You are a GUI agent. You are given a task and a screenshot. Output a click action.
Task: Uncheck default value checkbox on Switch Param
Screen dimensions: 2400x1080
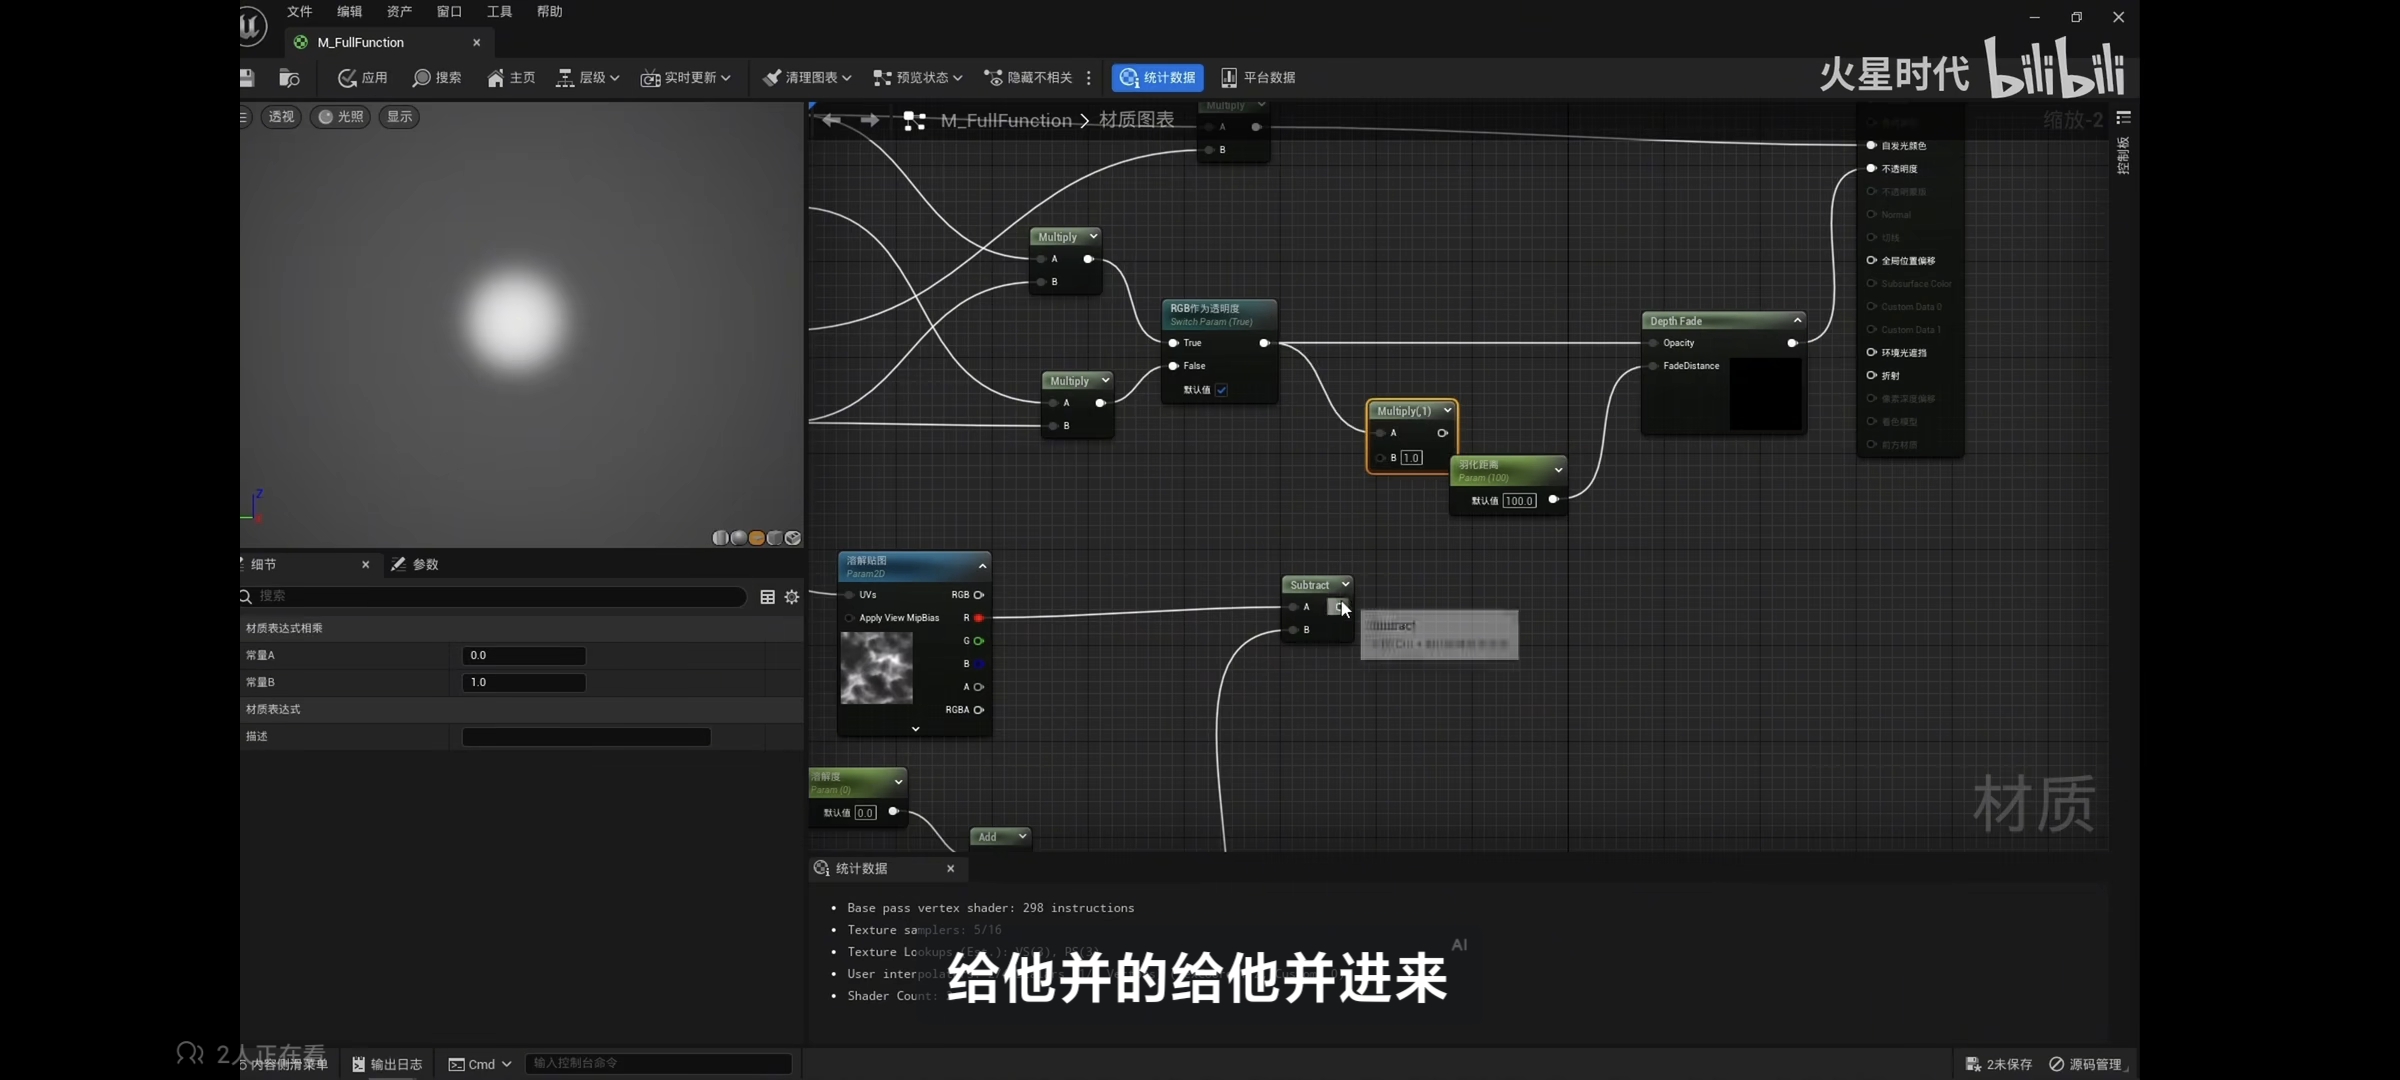click(x=1221, y=390)
